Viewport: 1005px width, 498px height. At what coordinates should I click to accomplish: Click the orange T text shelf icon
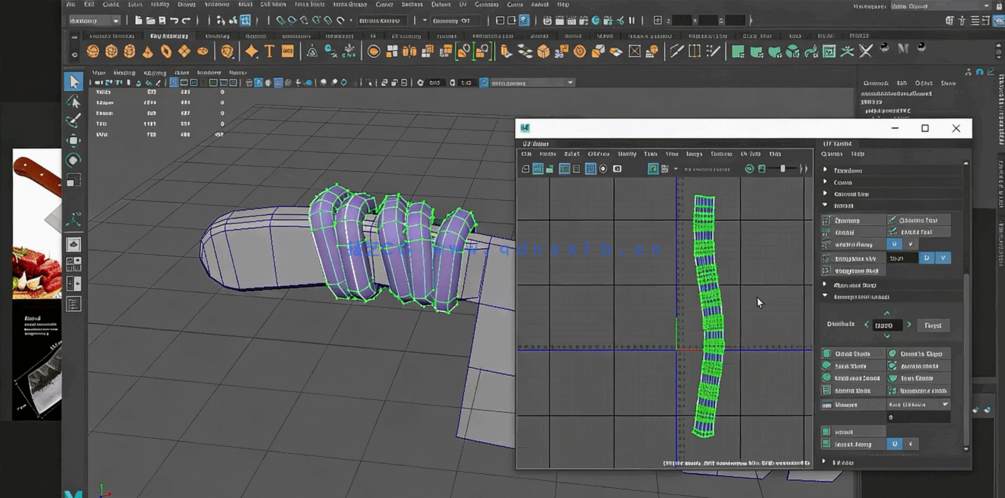pyautogui.click(x=269, y=51)
